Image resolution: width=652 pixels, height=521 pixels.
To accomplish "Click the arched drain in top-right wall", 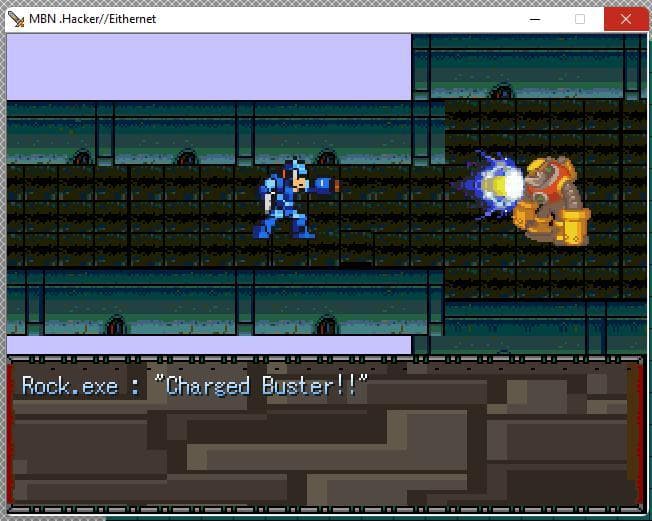I will pyautogui.click(x=501, y=91).
